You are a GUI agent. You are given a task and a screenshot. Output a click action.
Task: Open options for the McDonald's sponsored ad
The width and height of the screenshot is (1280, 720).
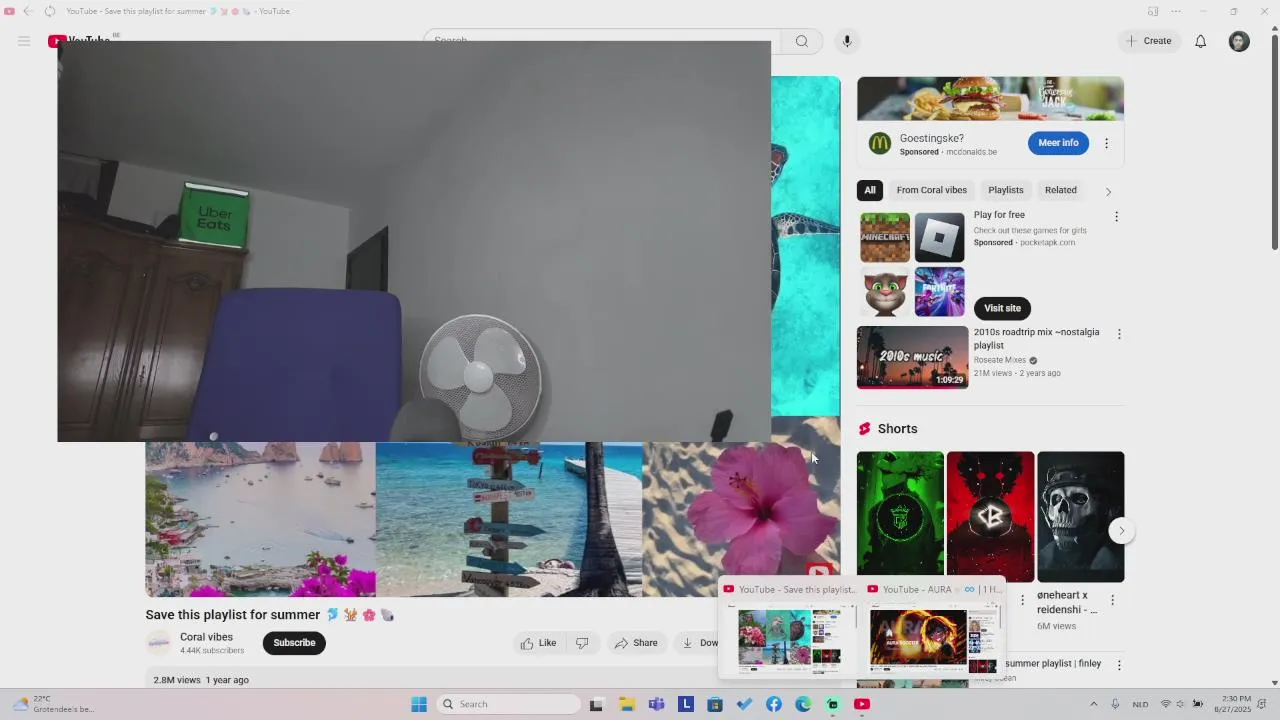pyautogui.click(x=1106, y=143)
